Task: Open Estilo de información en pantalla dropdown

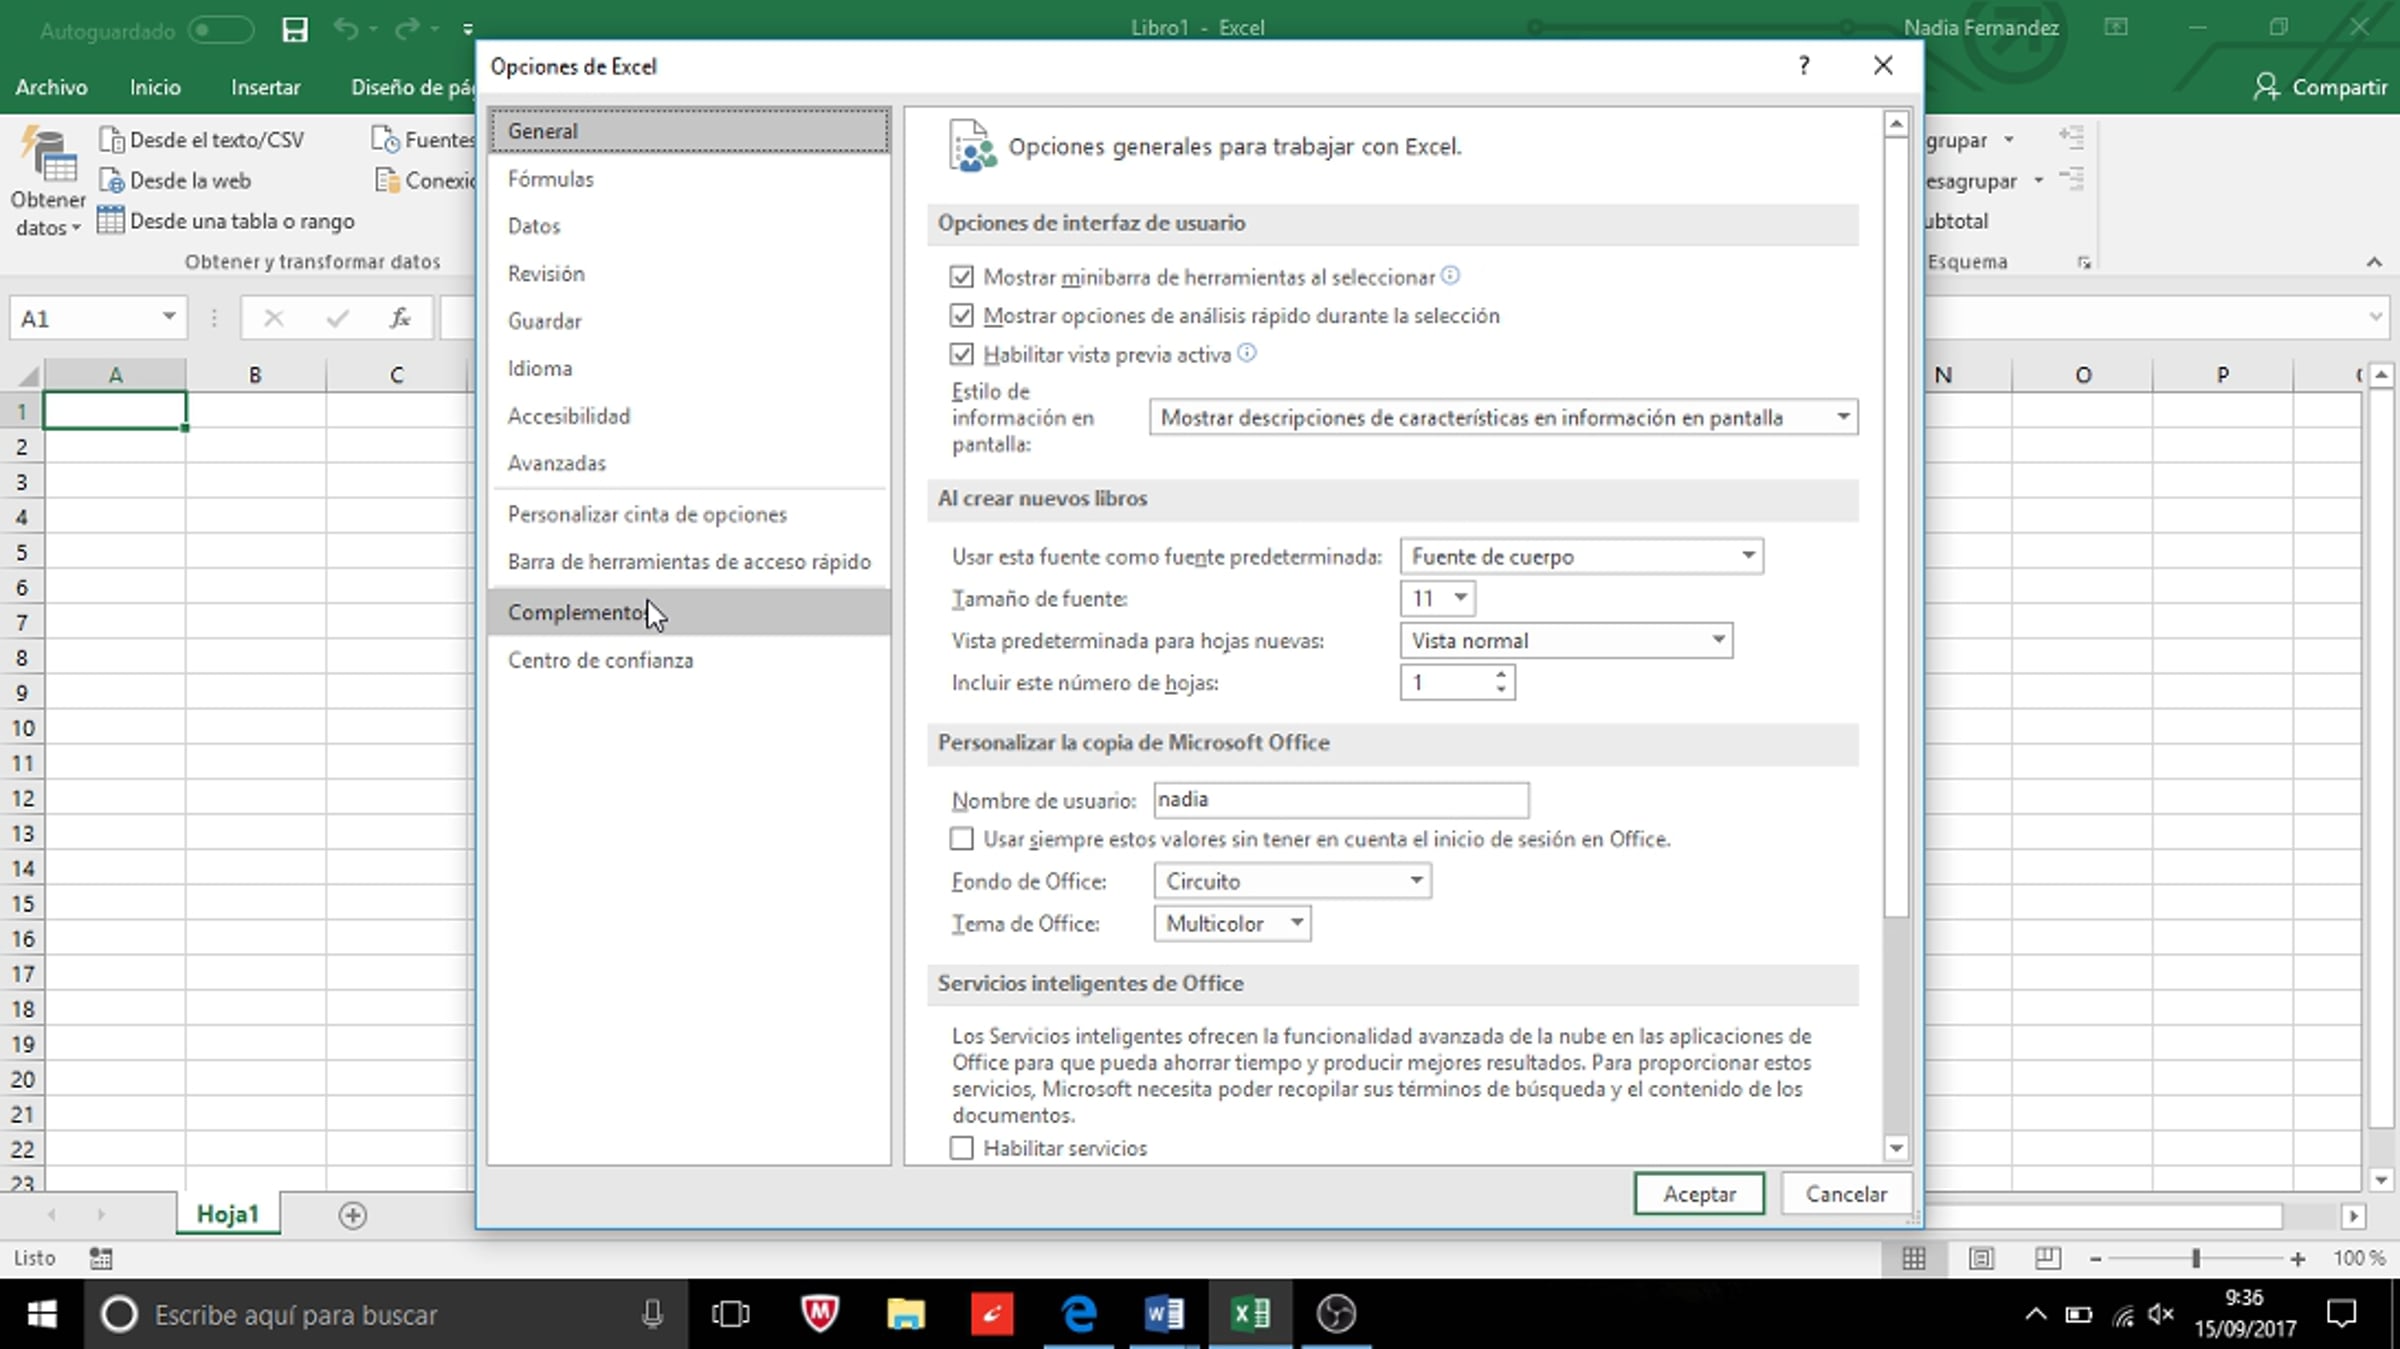Action: (x=1503, y=417)
